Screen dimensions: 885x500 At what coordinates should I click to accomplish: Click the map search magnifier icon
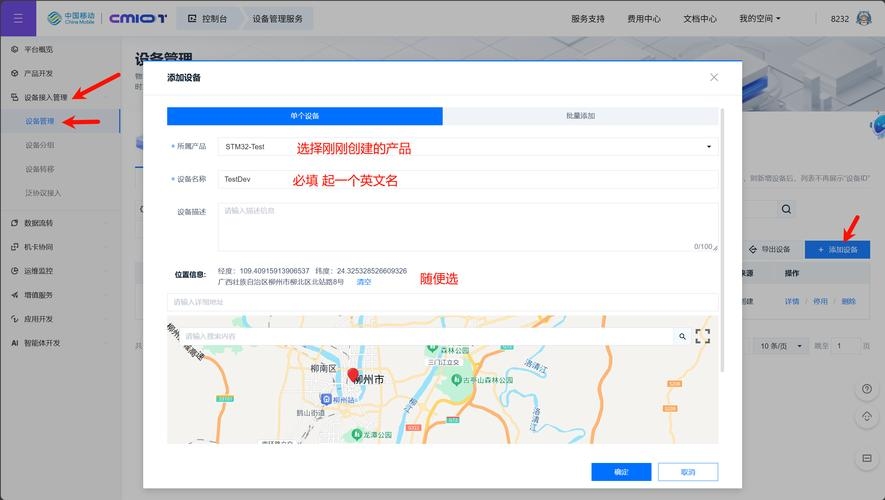(682, 336)
